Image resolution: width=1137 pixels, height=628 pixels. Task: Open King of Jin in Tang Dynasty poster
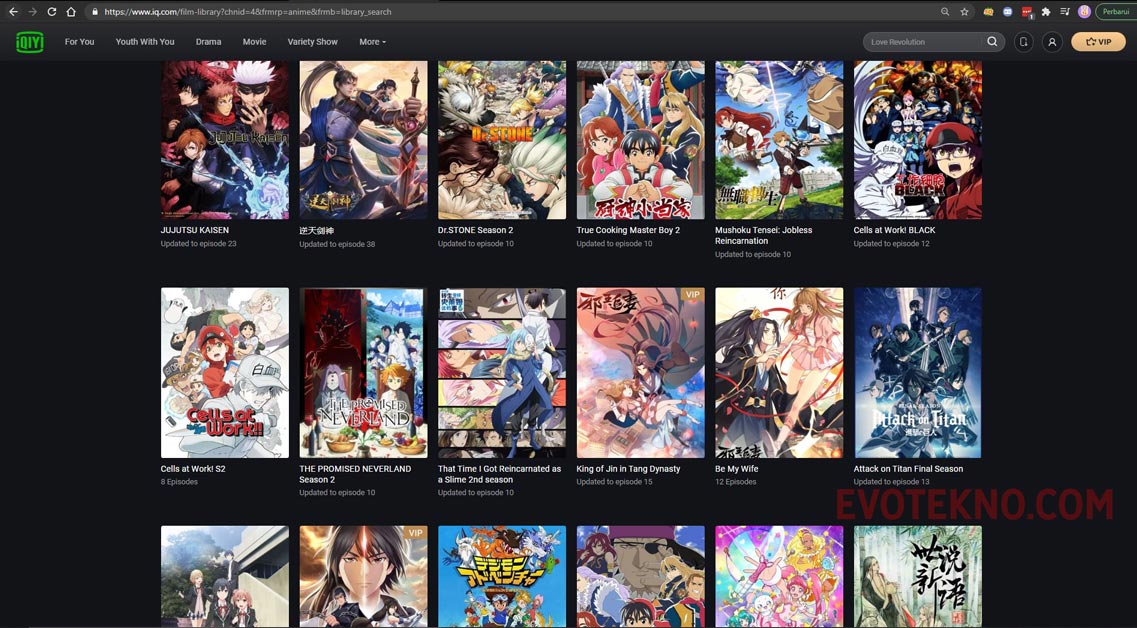[640, 373]
